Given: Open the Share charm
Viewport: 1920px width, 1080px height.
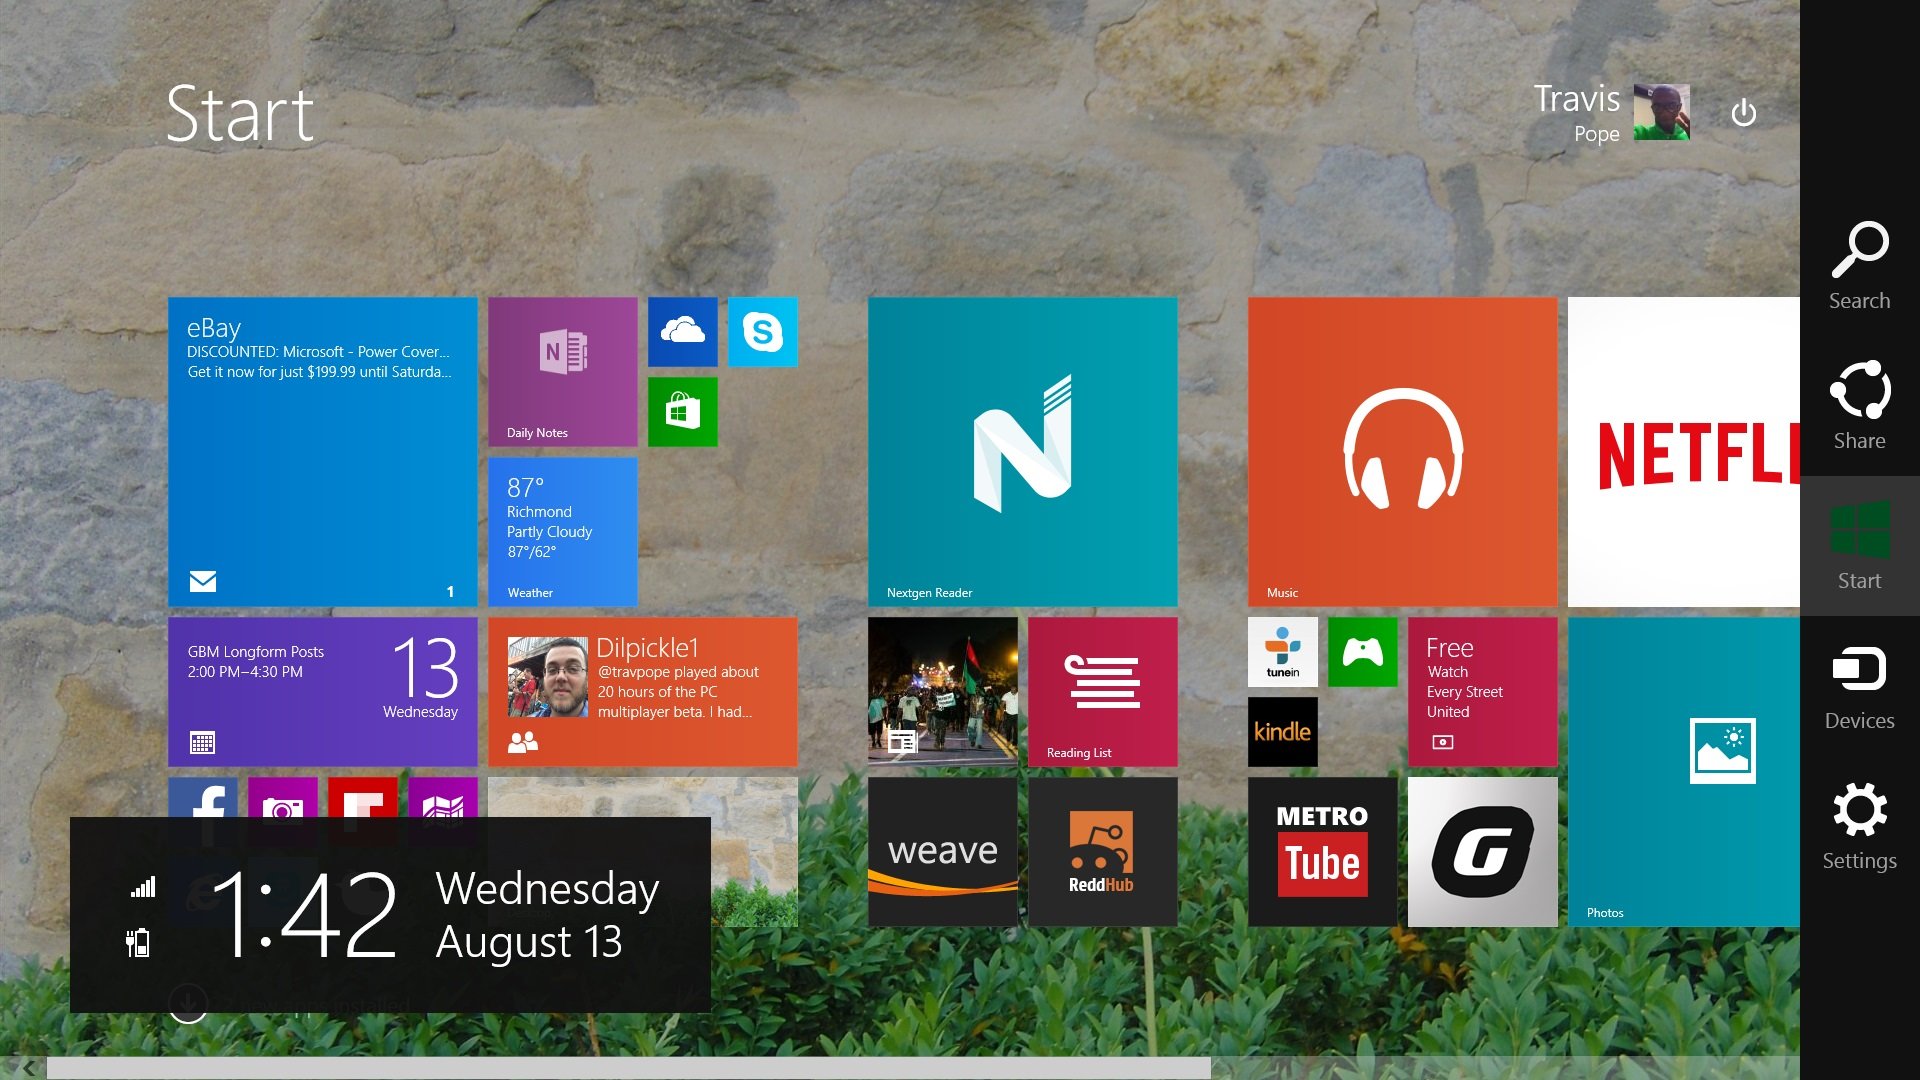Looking at the screenshot, I should click(x=1859, y=406).
